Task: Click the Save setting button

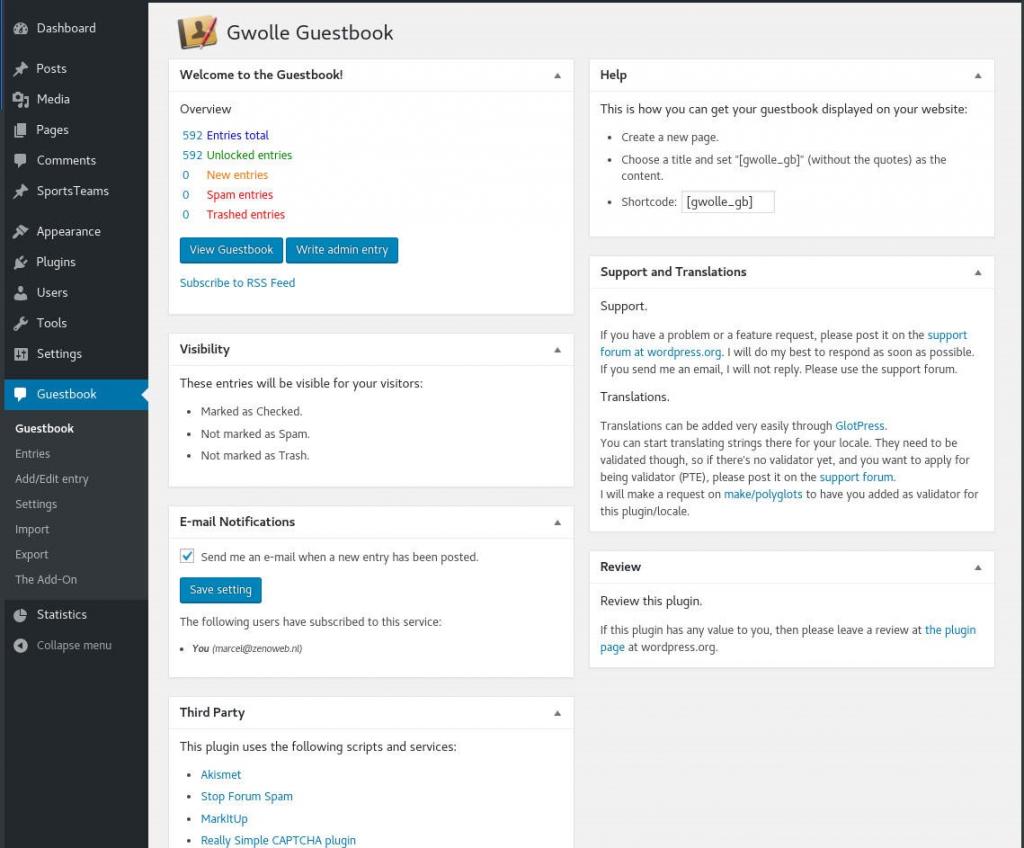Action: pos(220,590)
